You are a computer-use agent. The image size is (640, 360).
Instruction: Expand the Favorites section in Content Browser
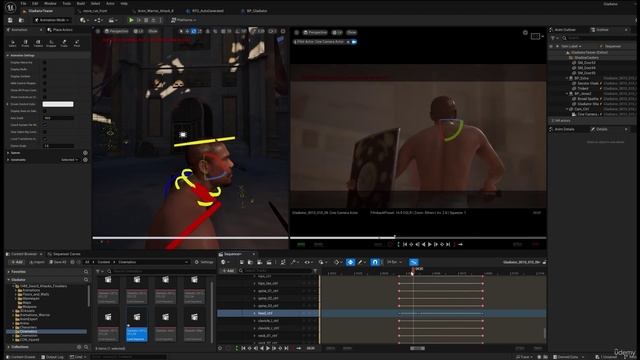9,271
